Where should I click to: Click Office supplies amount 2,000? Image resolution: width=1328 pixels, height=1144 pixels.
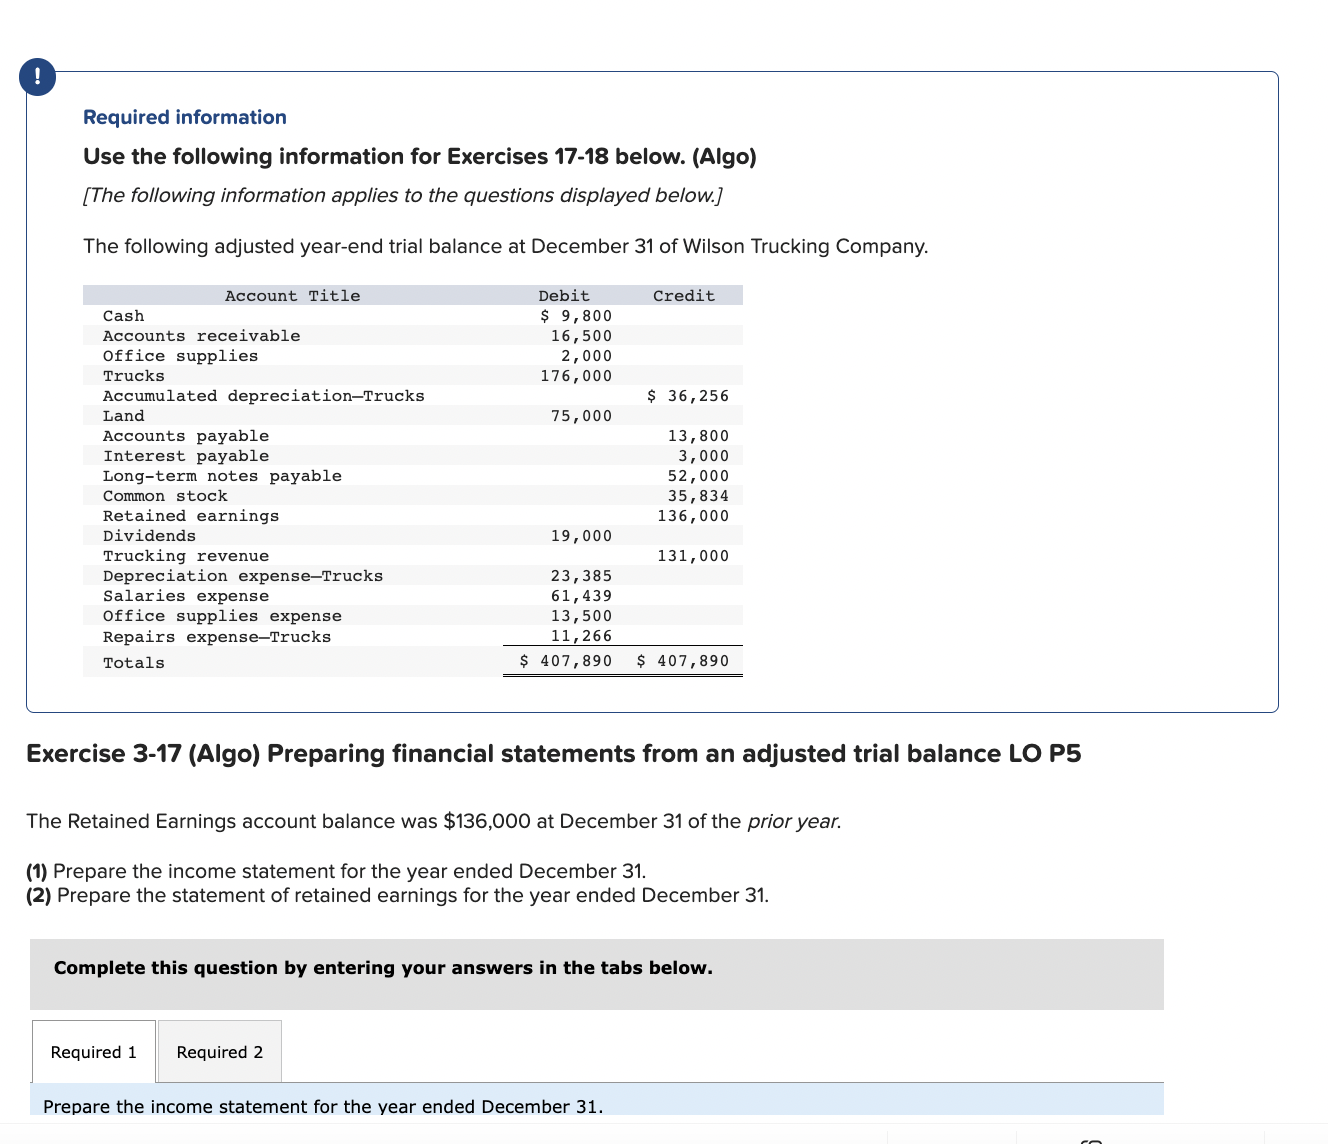pos(586,356)
